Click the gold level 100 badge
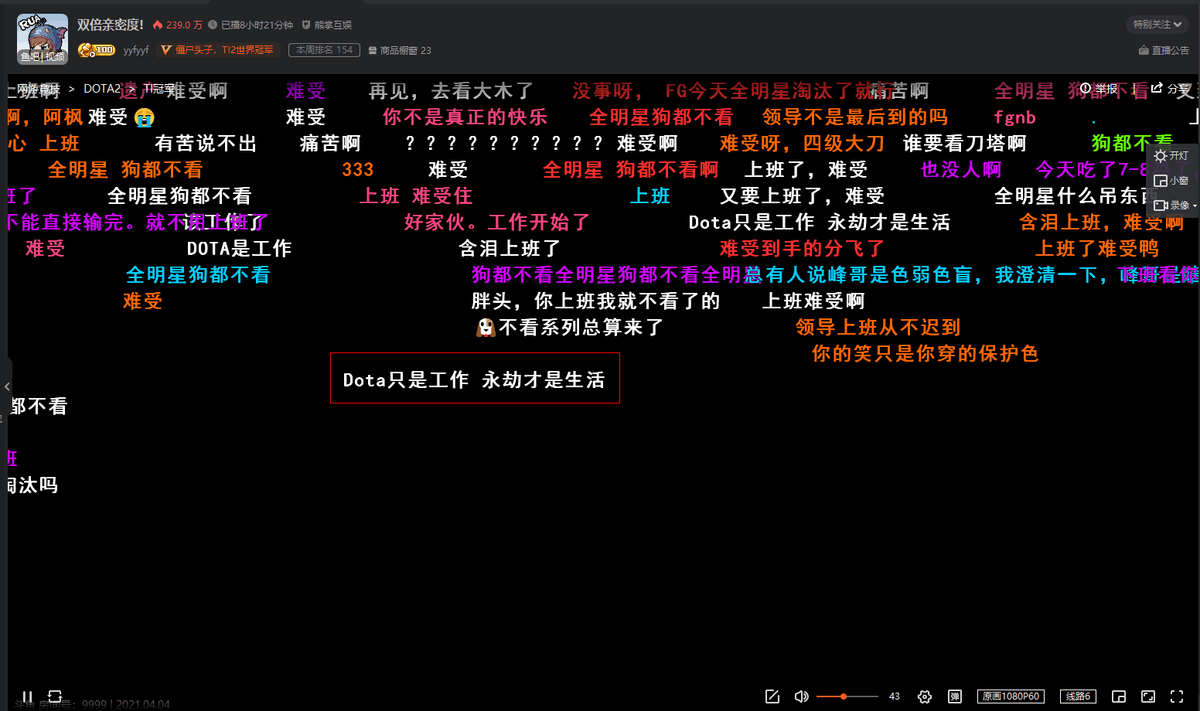The width and height of the screenshot is (1200, 711). pos(97,50)
